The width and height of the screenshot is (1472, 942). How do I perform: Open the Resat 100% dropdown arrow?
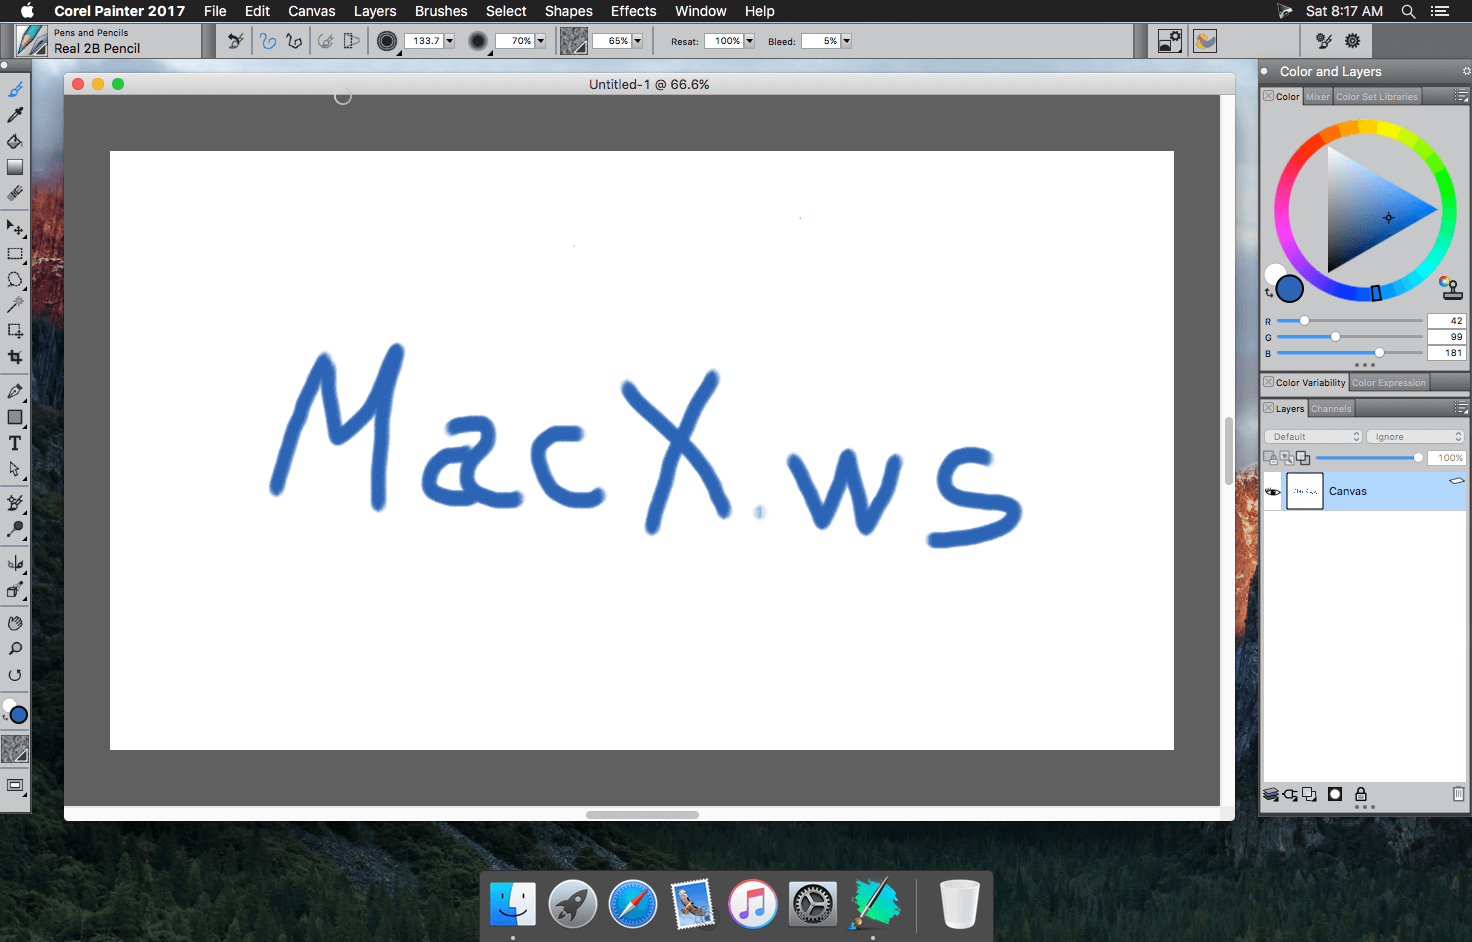click(x=749, y=41)
